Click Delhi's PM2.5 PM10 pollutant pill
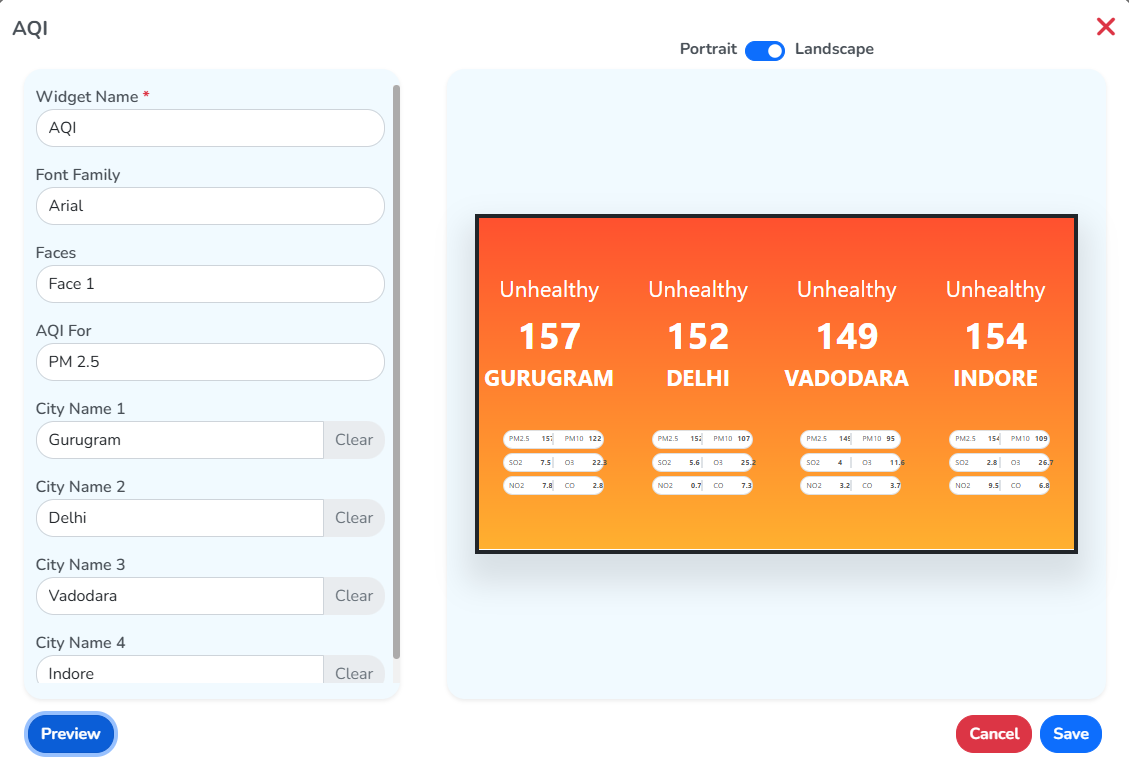Image resolution: width=1129 pixels, height=762 pixels. coord(702,439)
